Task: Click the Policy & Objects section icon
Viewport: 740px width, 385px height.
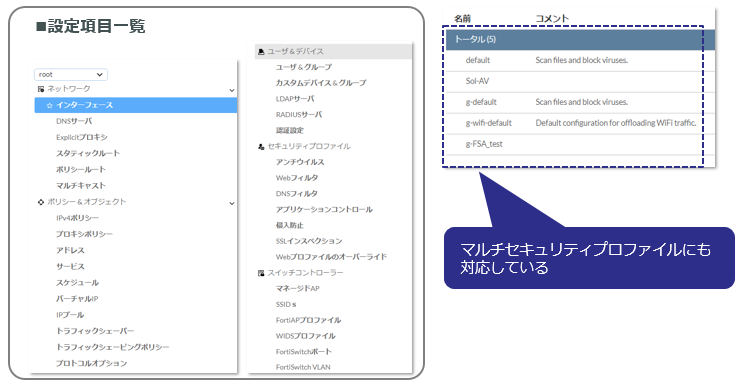Action: pyautogui.click(x=41, y=202)
